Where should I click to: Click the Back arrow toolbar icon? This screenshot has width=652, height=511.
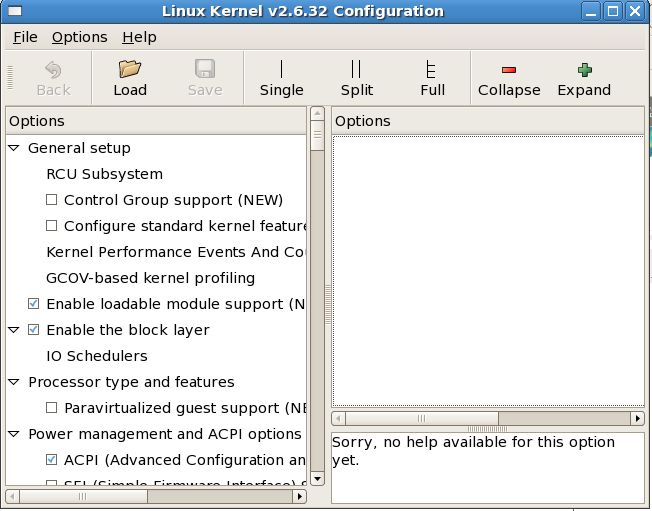53,70
